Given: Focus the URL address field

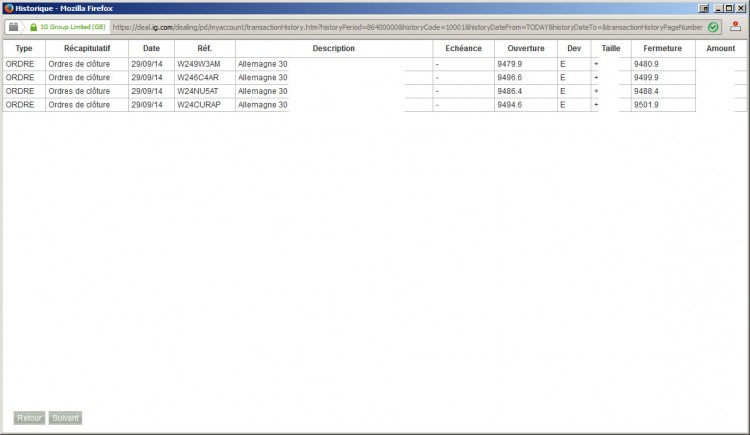Looking at the screenshot, I should (408, 27).
